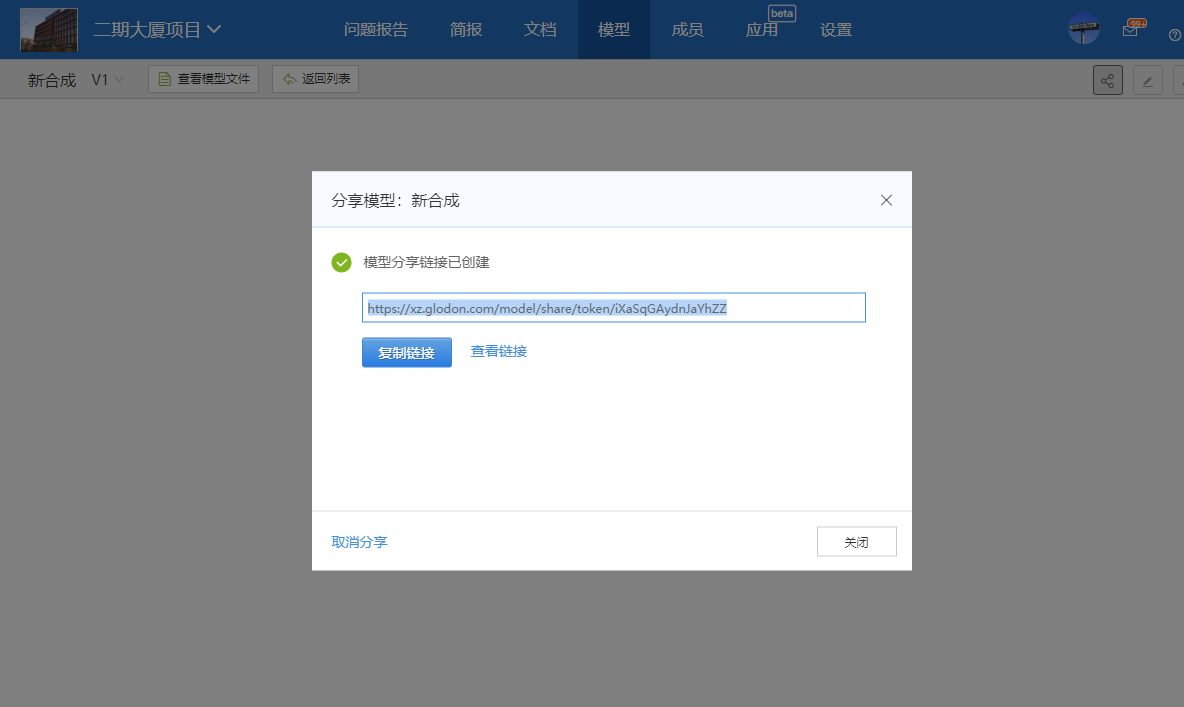Screen dimensions: 1184x707
Task: Open the user avatar profile
Action: 1083,29
